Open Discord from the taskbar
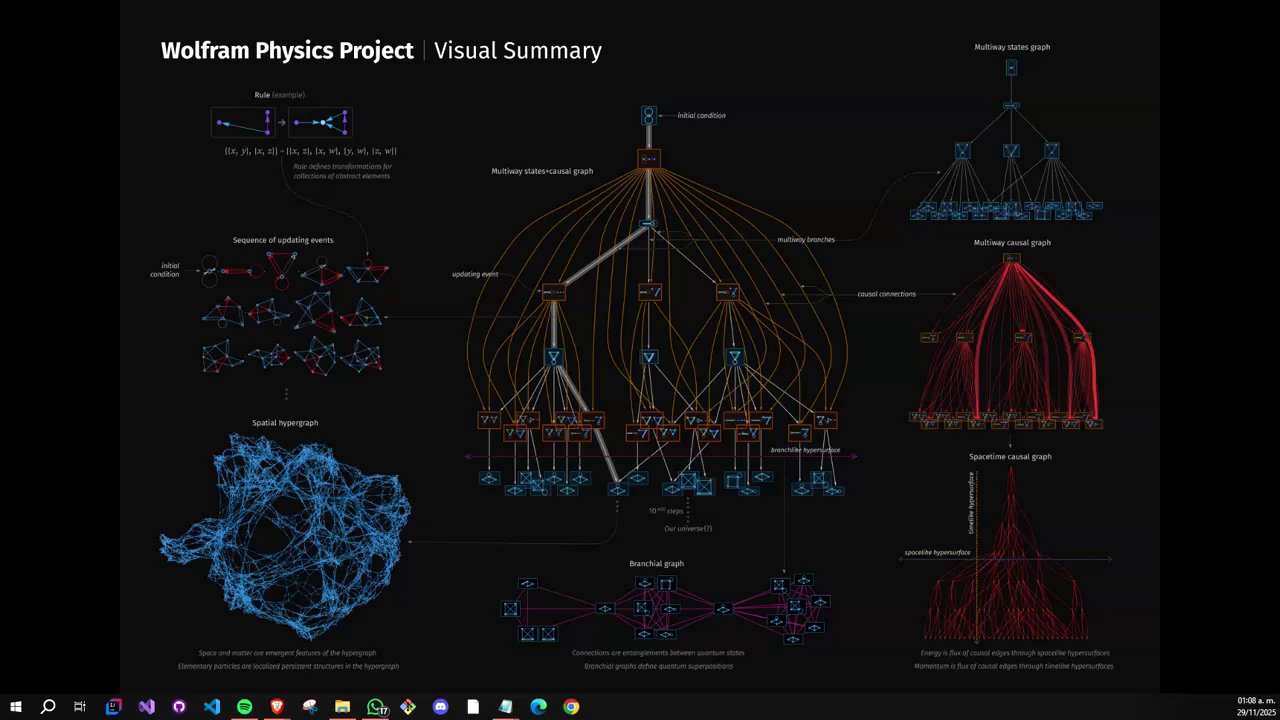Screen dimensions: 1280x720 [440, 707]
